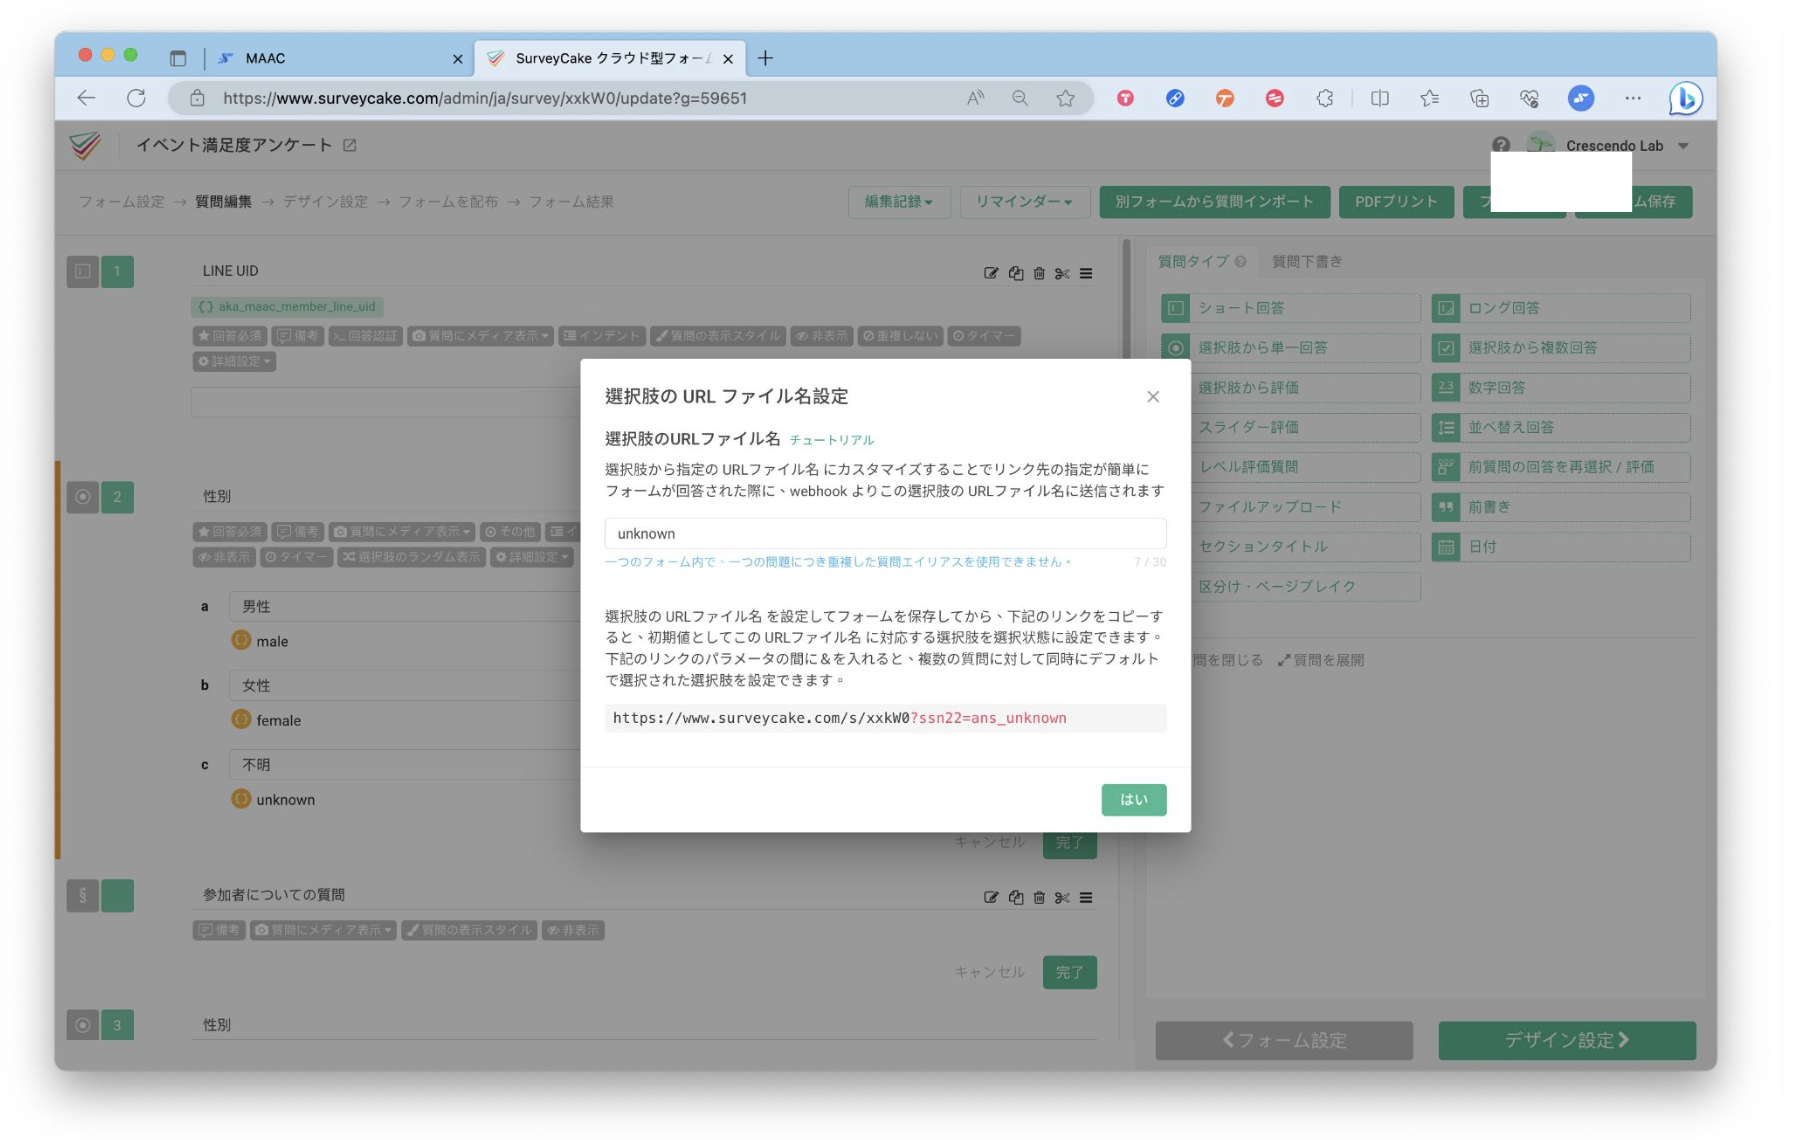Image resolution: width=1808 pixels, height=1140 pixels.
Task: Open 詳細設定 dropdown on LINE UID question
Action: point(234,361)
